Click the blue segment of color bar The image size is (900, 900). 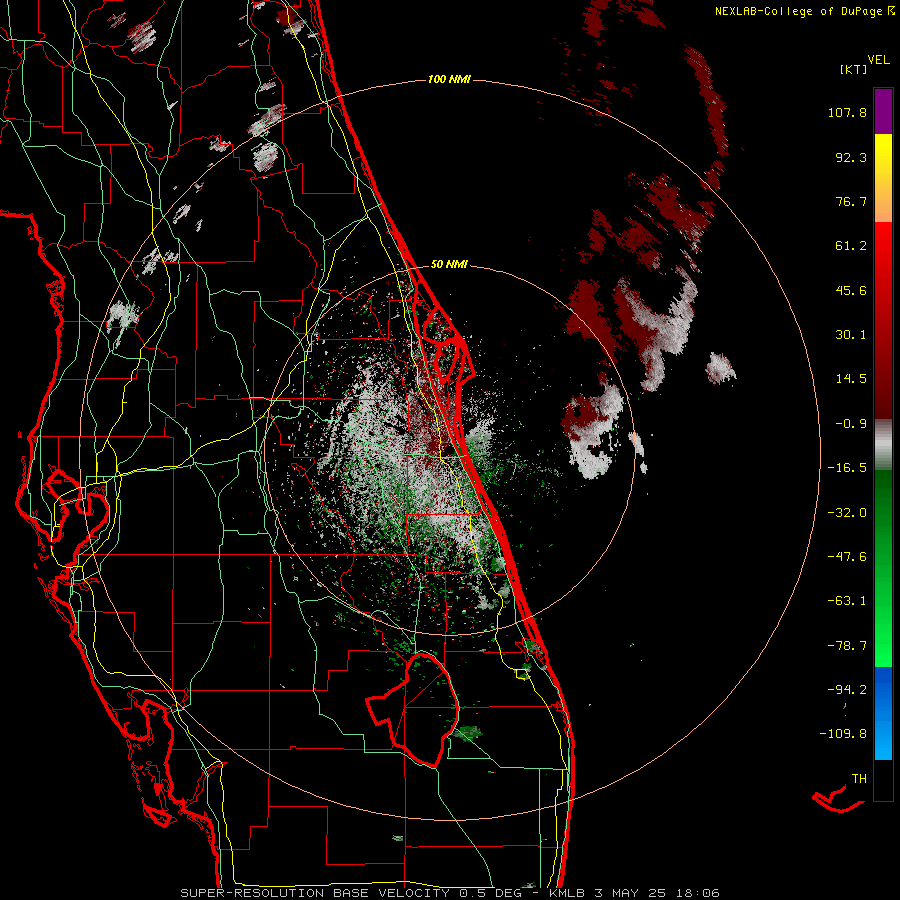883,713
